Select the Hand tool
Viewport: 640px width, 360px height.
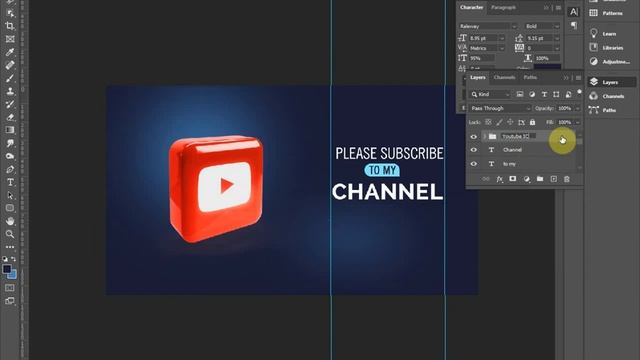pyautogui.click(x=10, y=221)
